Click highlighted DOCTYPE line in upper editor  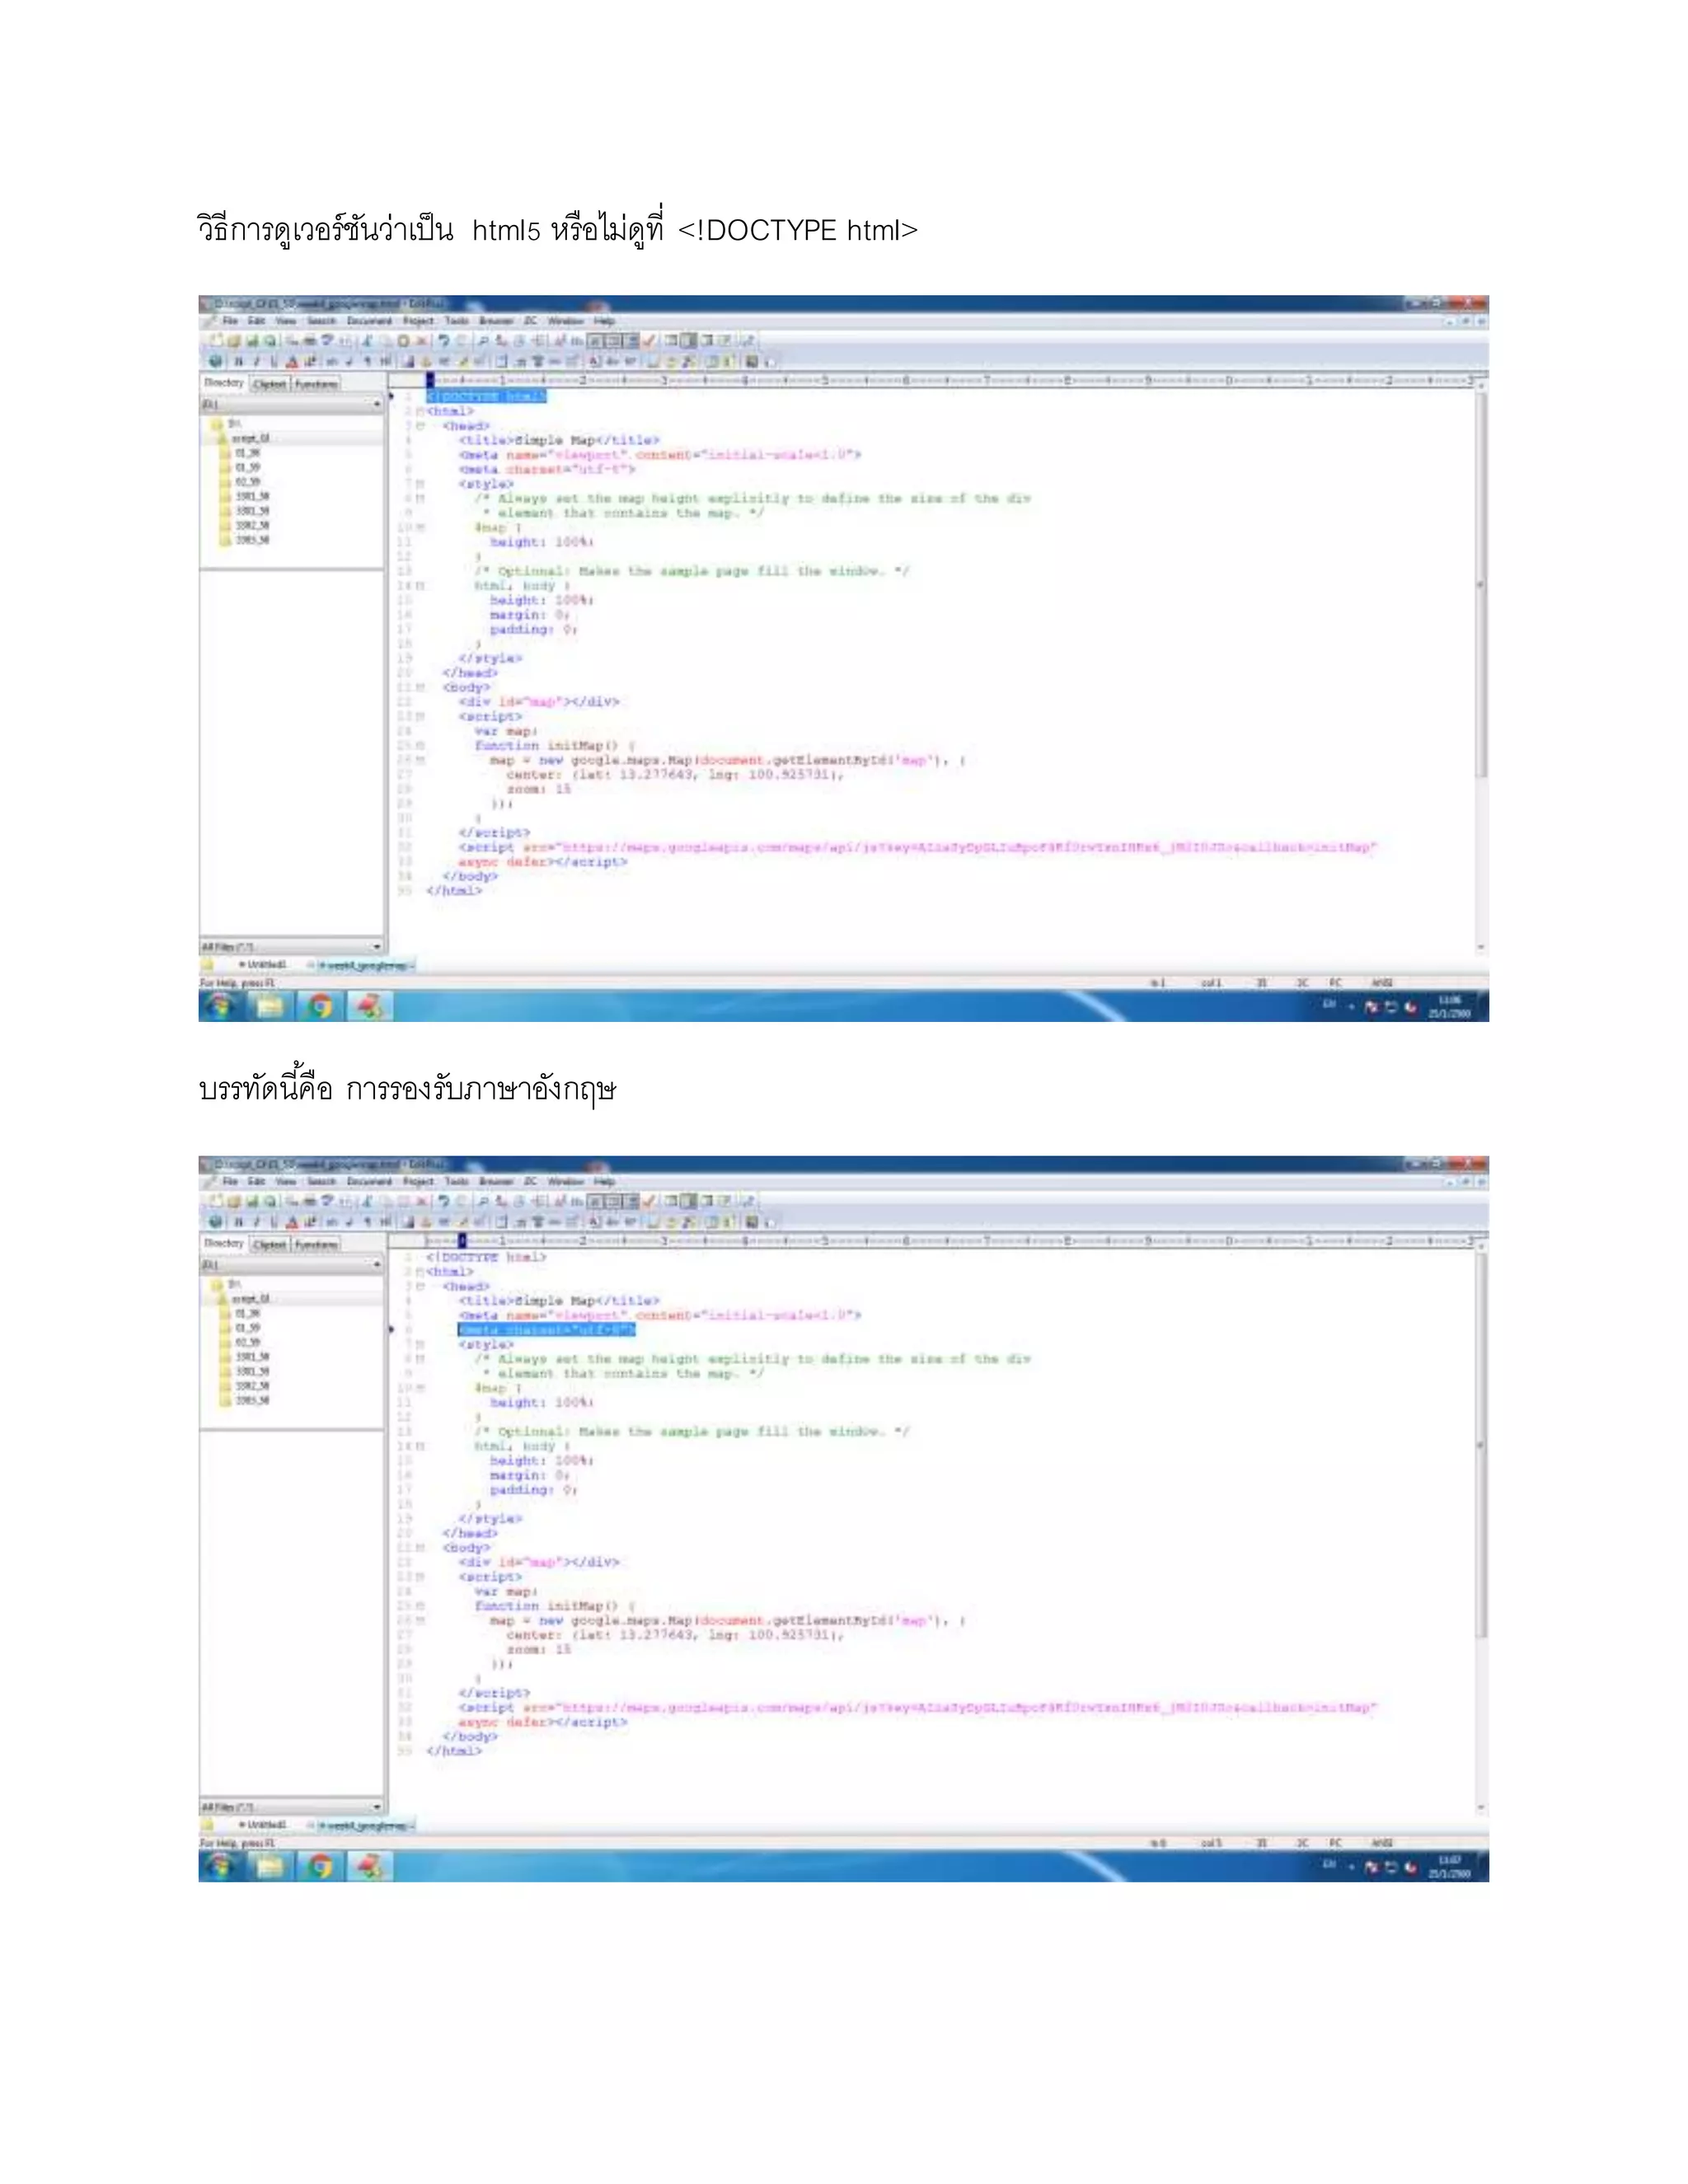(486, 397)
